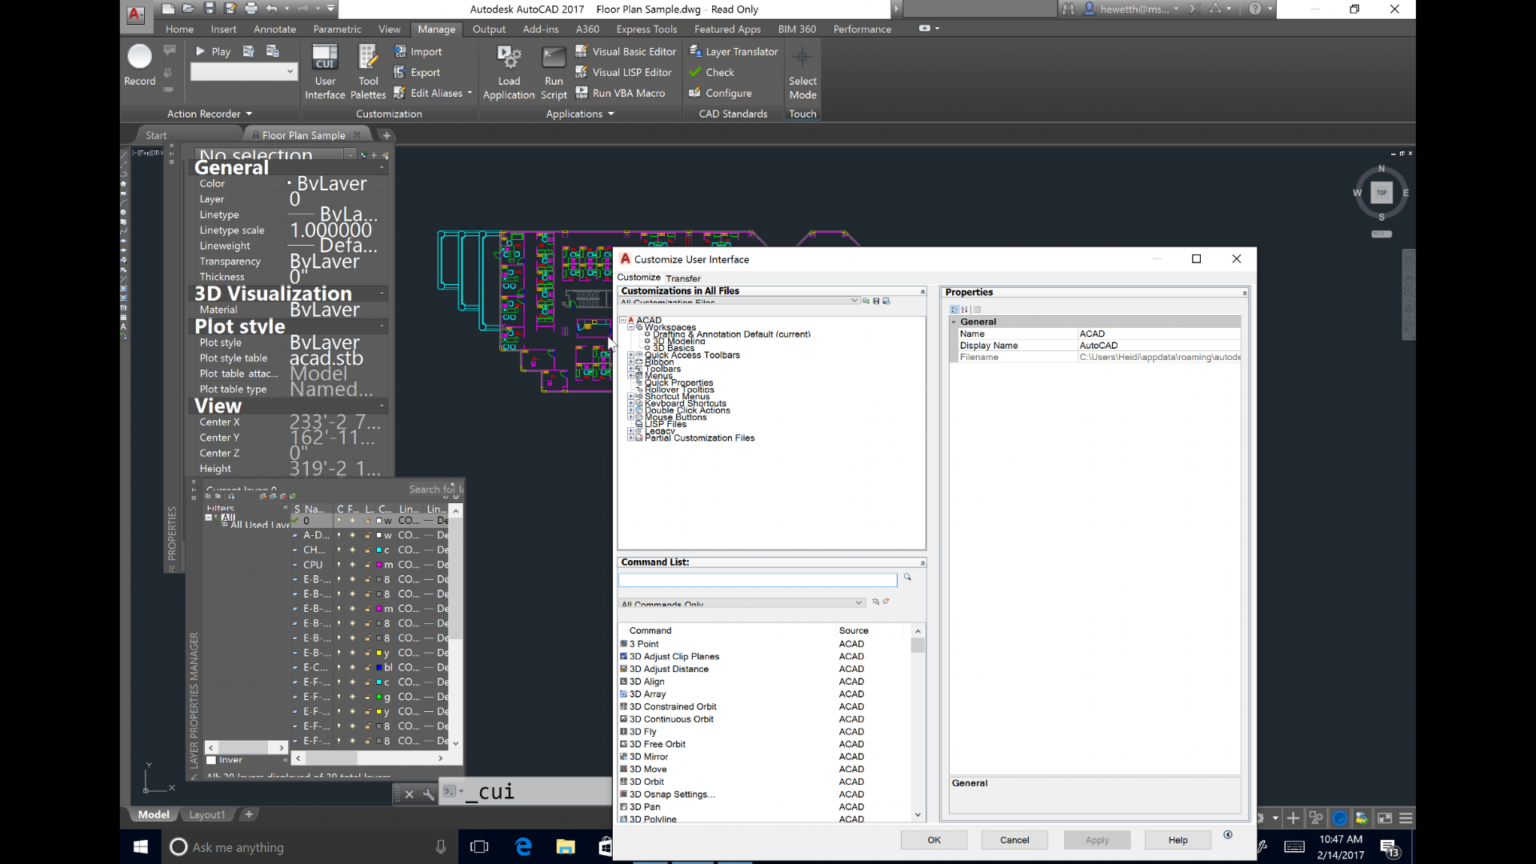1536x864 pixels.
Task: Click inside the Command List search field
Action: click(x=757, y=579)
